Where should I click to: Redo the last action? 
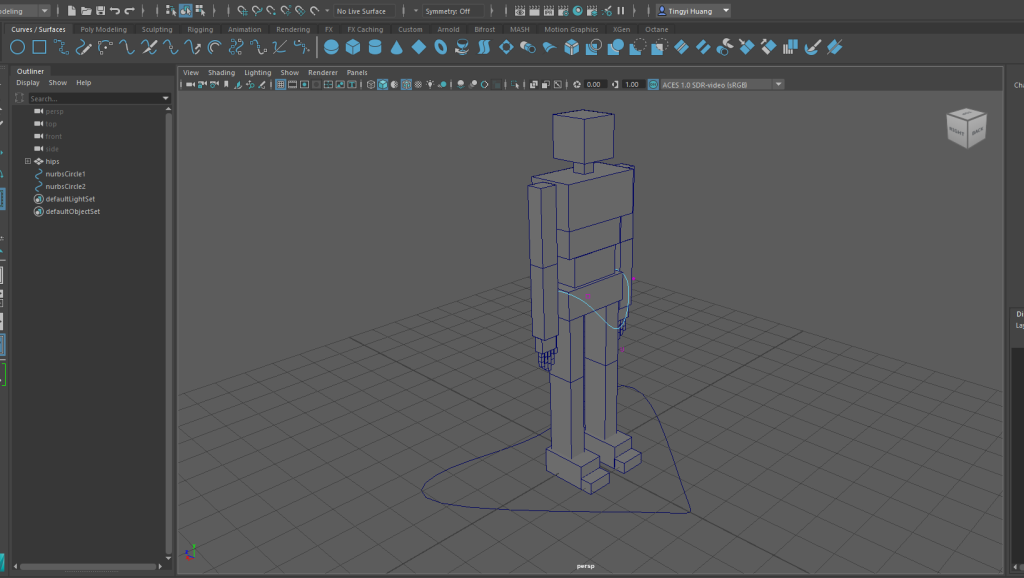coord(129,10)
